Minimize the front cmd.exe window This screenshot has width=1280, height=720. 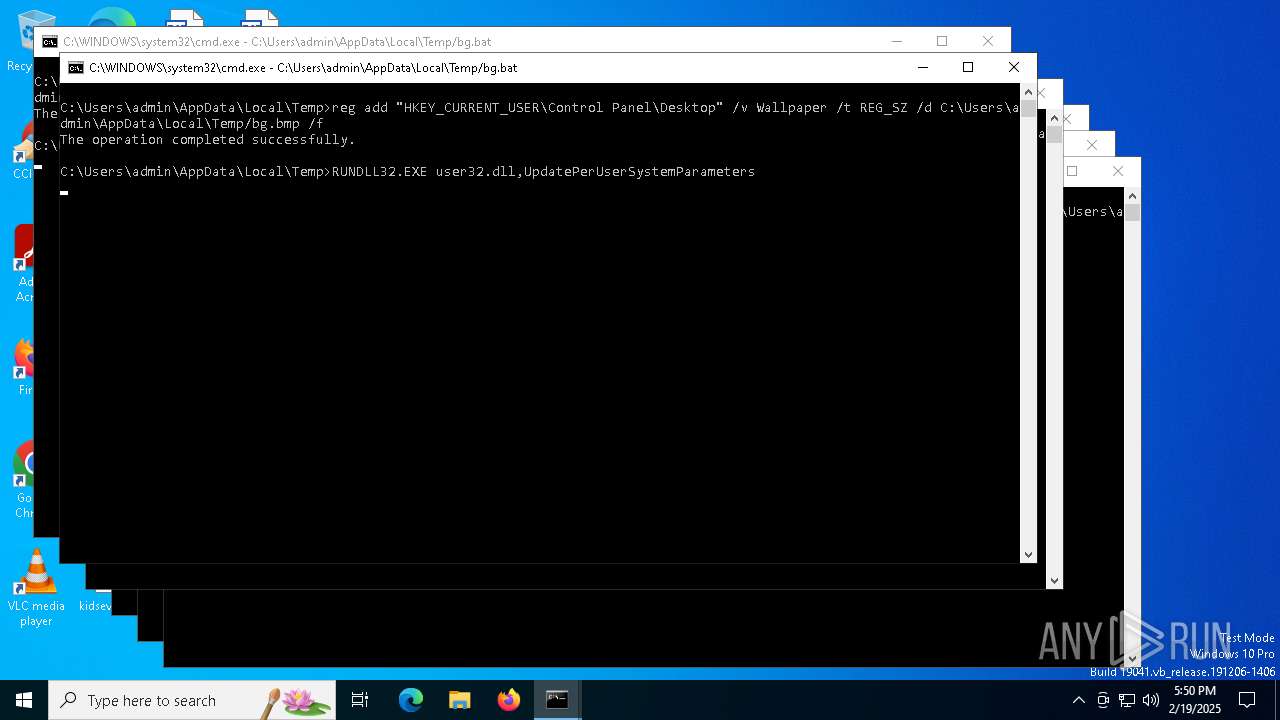click(x=922, y=67)
